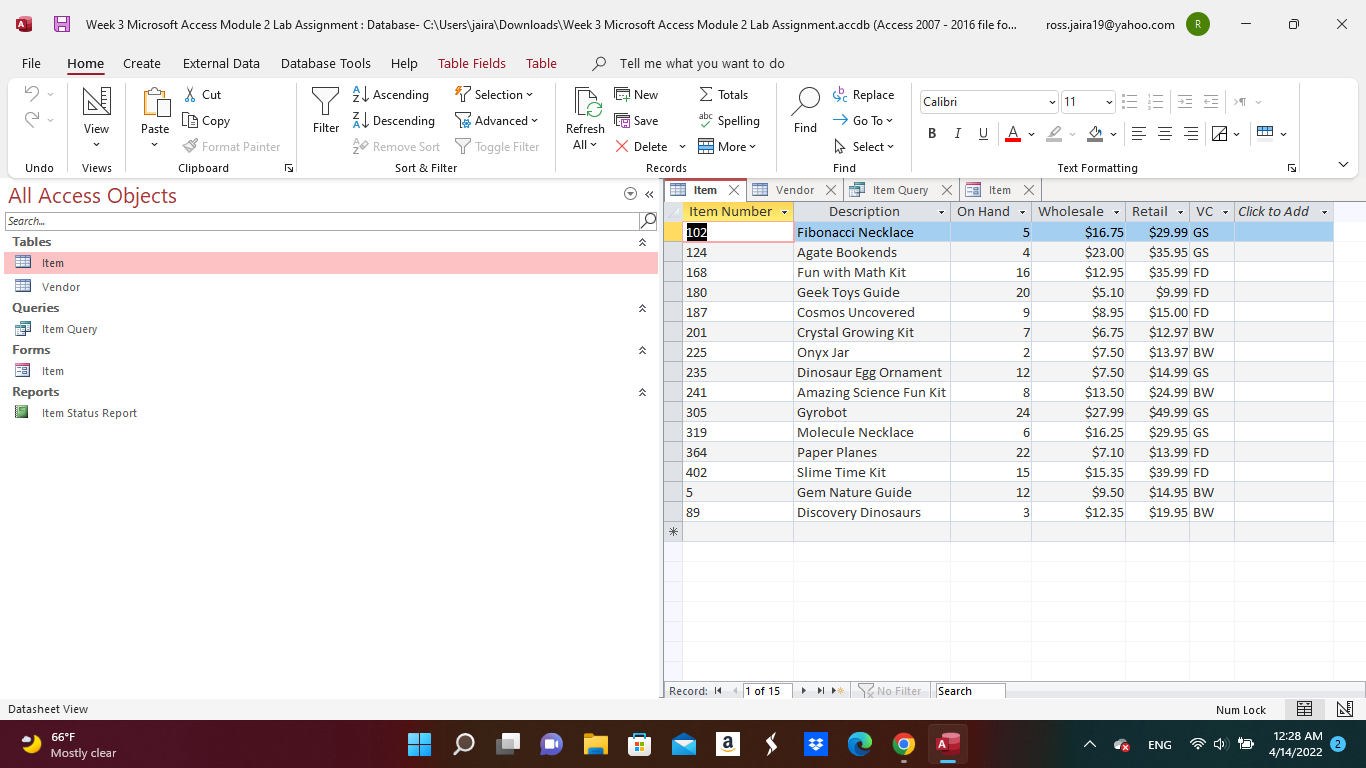
Task: Click the Totals sigma button
Action: tap(723, 94)
